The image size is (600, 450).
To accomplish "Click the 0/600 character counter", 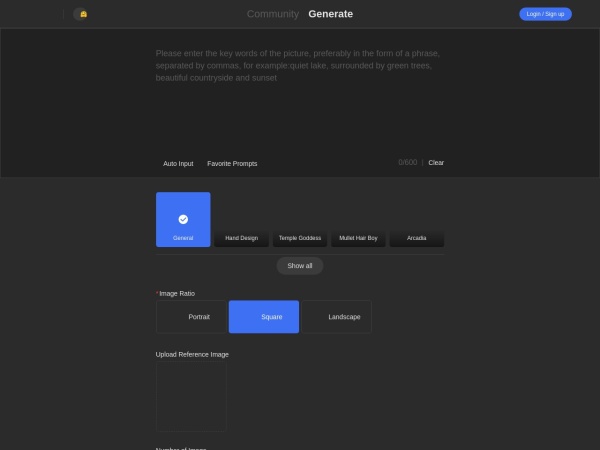I will point(407,162).
